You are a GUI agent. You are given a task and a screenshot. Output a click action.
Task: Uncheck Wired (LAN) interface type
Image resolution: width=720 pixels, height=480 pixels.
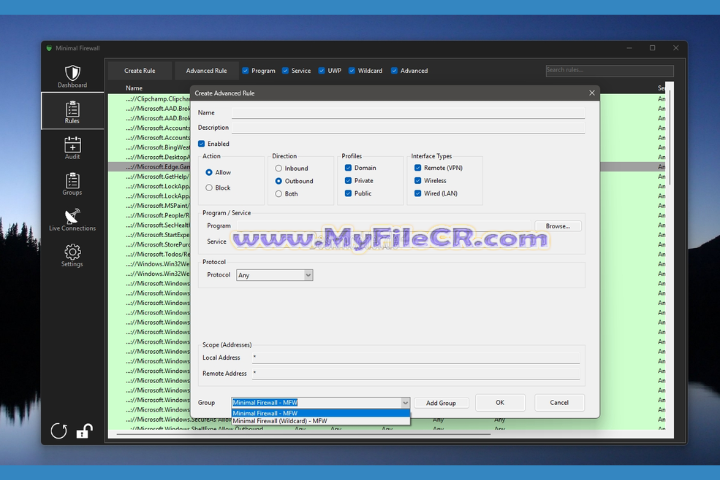418,193
